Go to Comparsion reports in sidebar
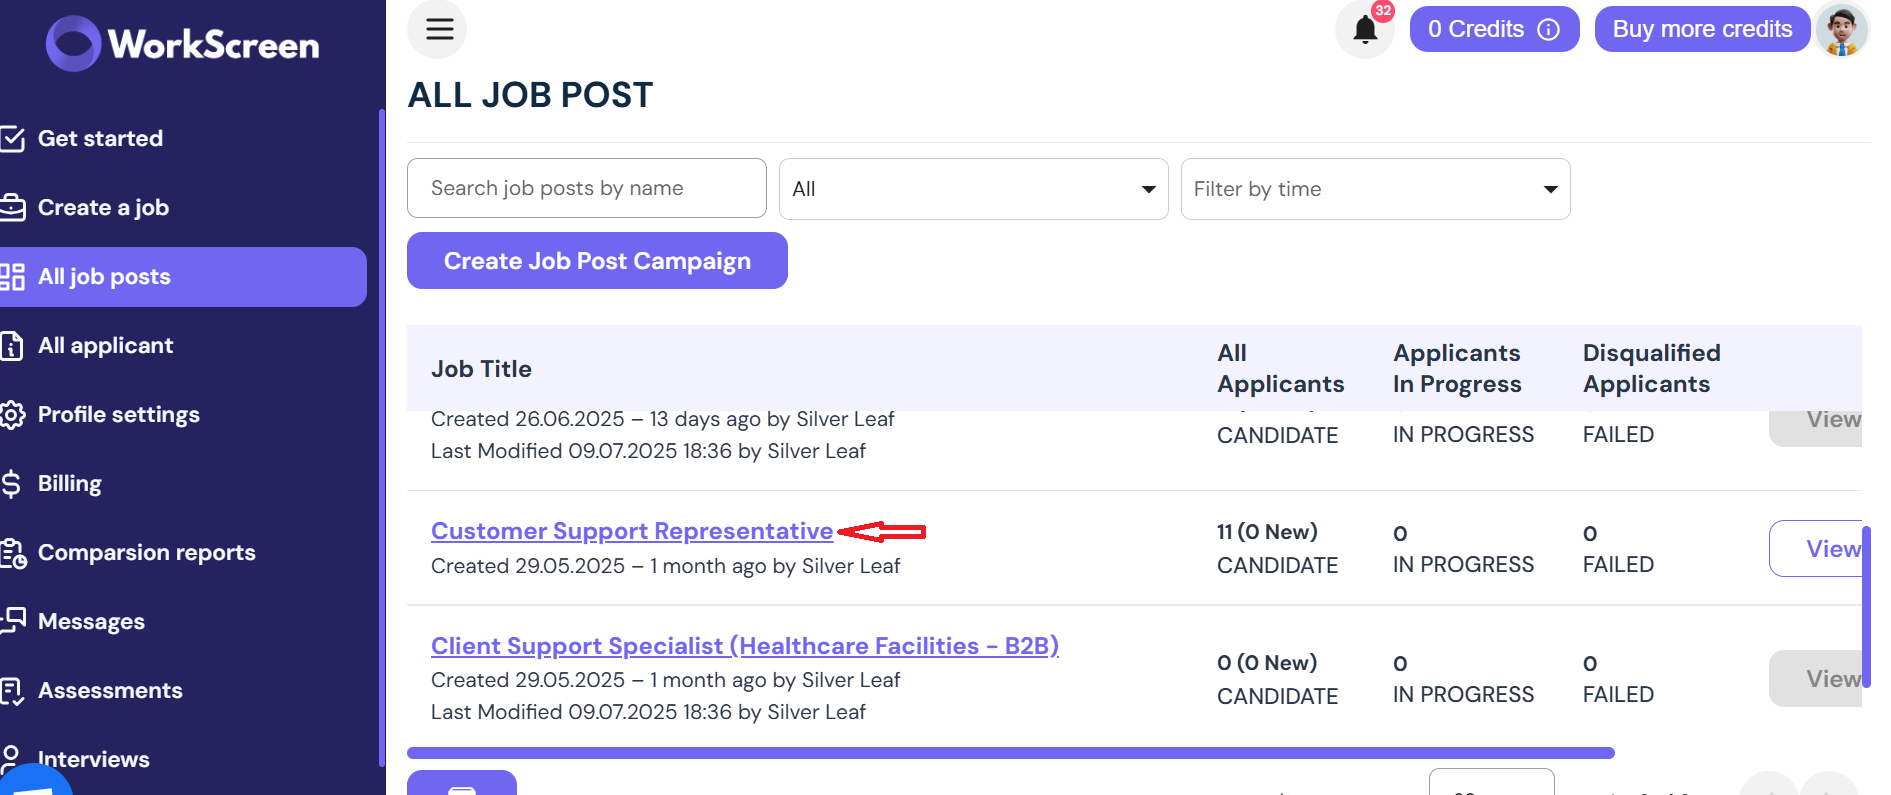Image resolution: width=1891 pixels, height=795 pixels. click(146, 553)
